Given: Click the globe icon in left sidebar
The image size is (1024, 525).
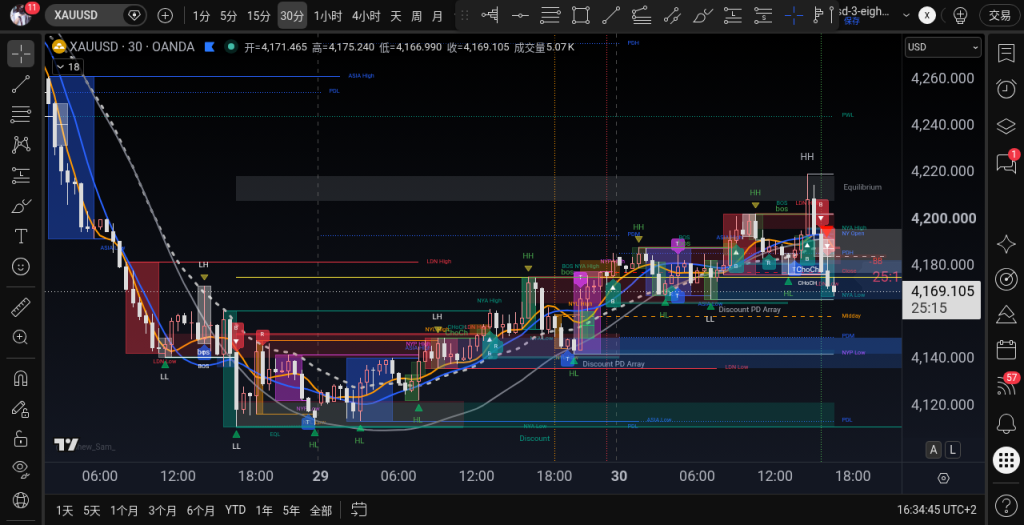Looking at the screenshot, I should coord(21,501).
